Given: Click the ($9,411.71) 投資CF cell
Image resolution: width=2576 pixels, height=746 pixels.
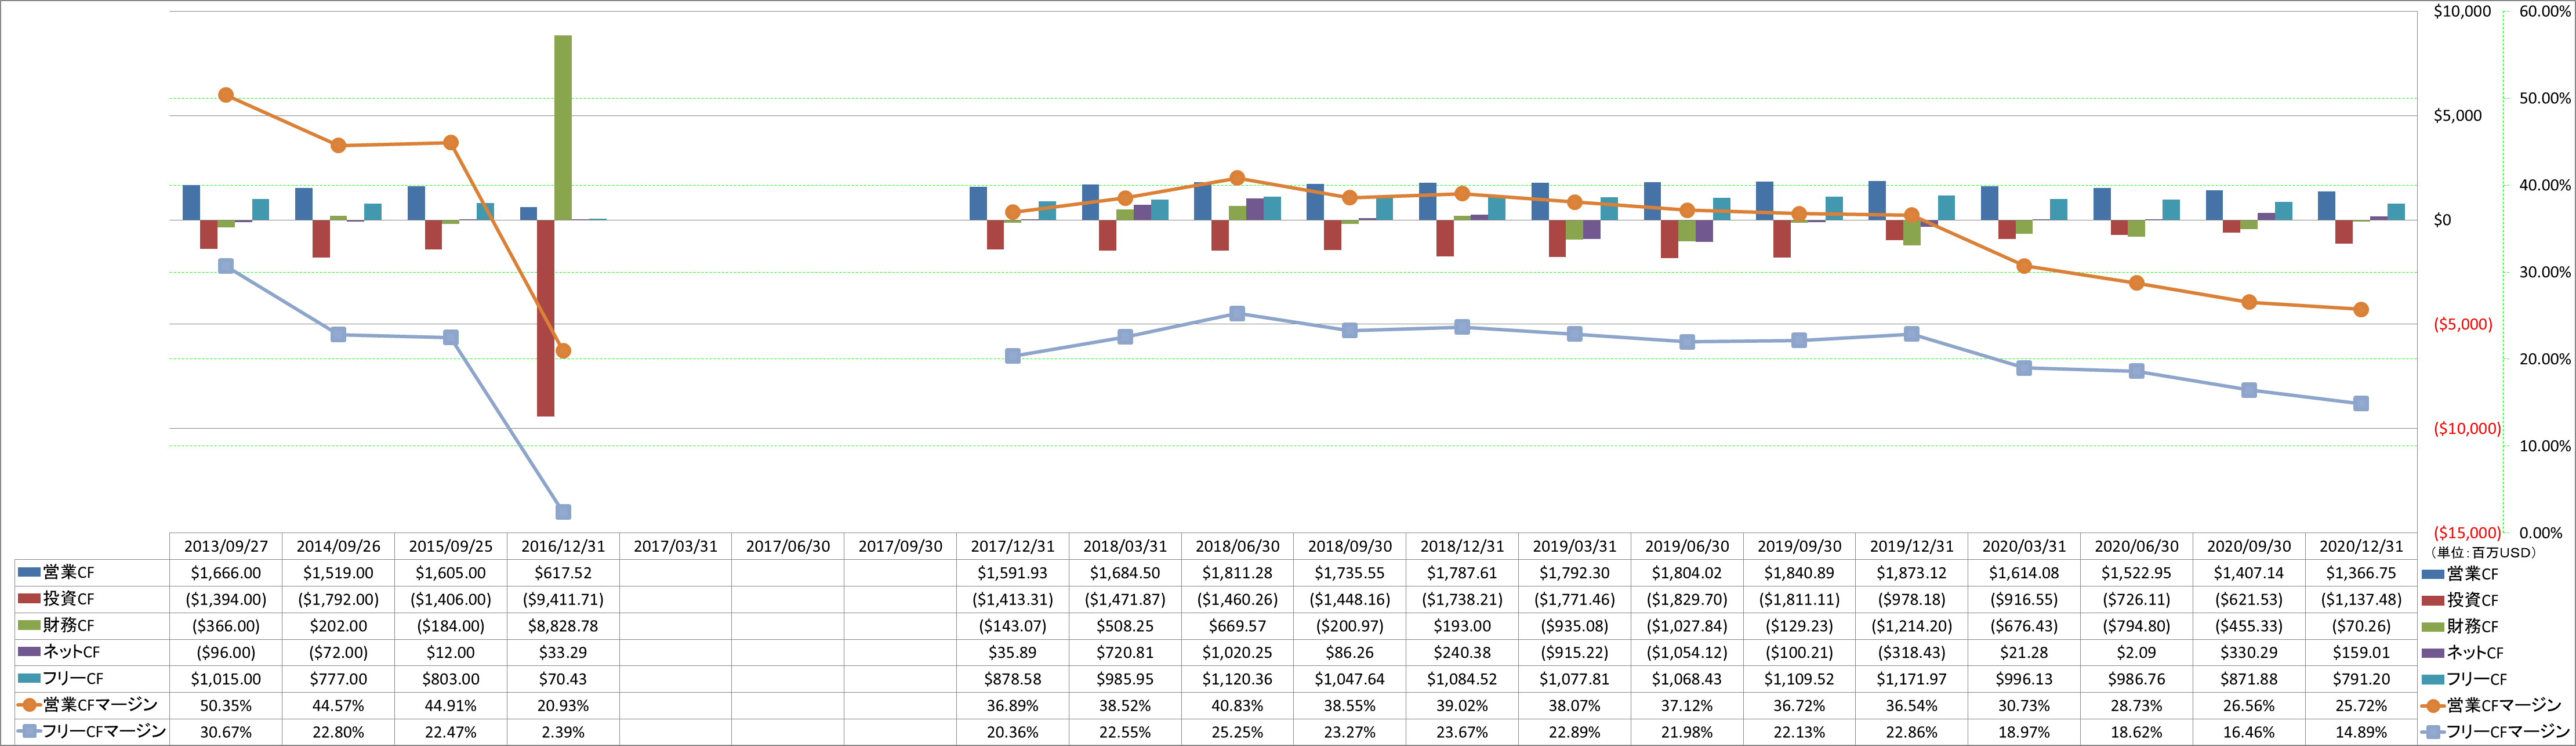Looking at the screenshot, I should [x=563, y=599].
